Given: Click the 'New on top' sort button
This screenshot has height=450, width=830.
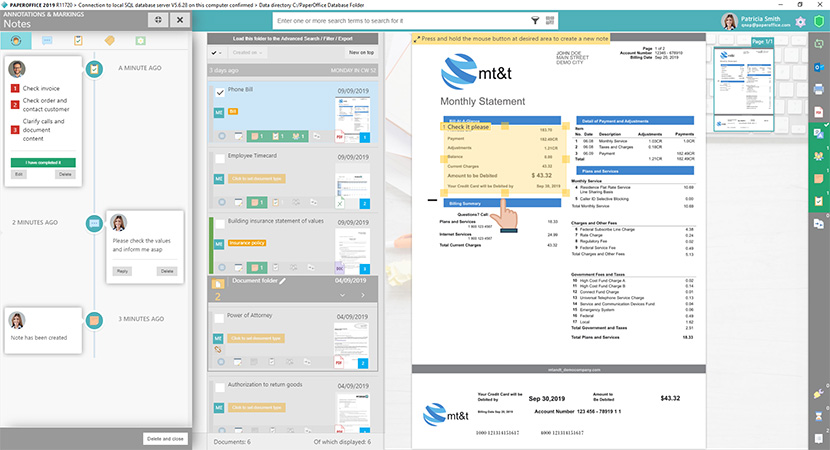Looking at the screenshot, I should point(361,52).
